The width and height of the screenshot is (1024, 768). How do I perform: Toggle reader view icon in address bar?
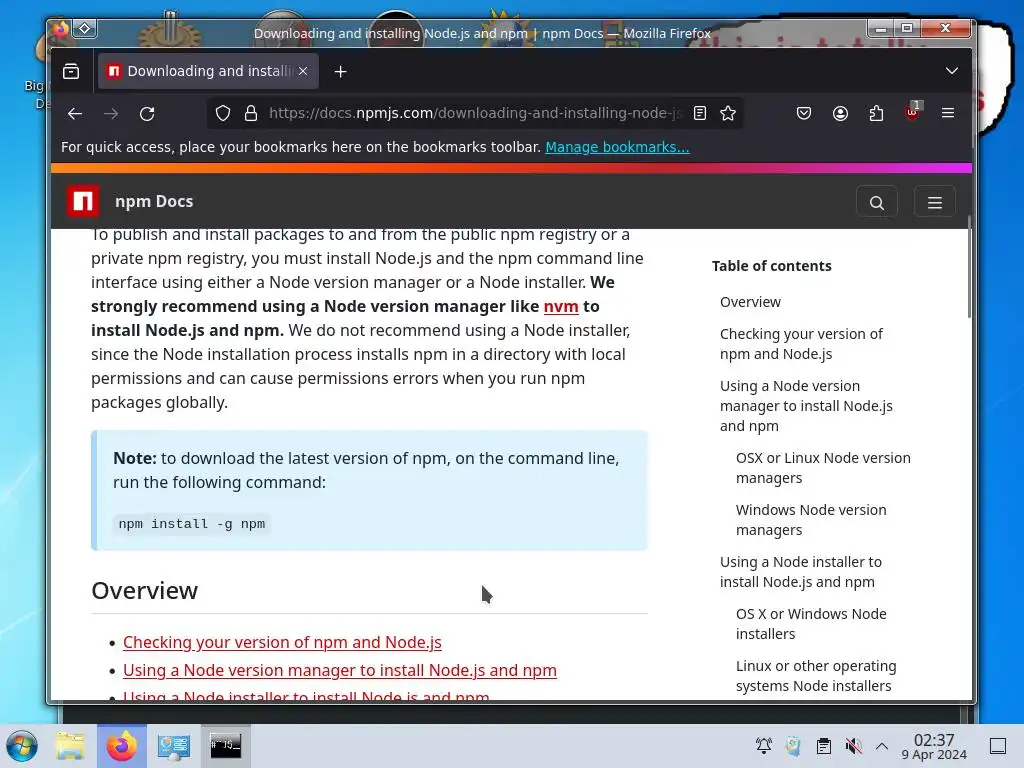pyautogui.click(x=699, y=113)
